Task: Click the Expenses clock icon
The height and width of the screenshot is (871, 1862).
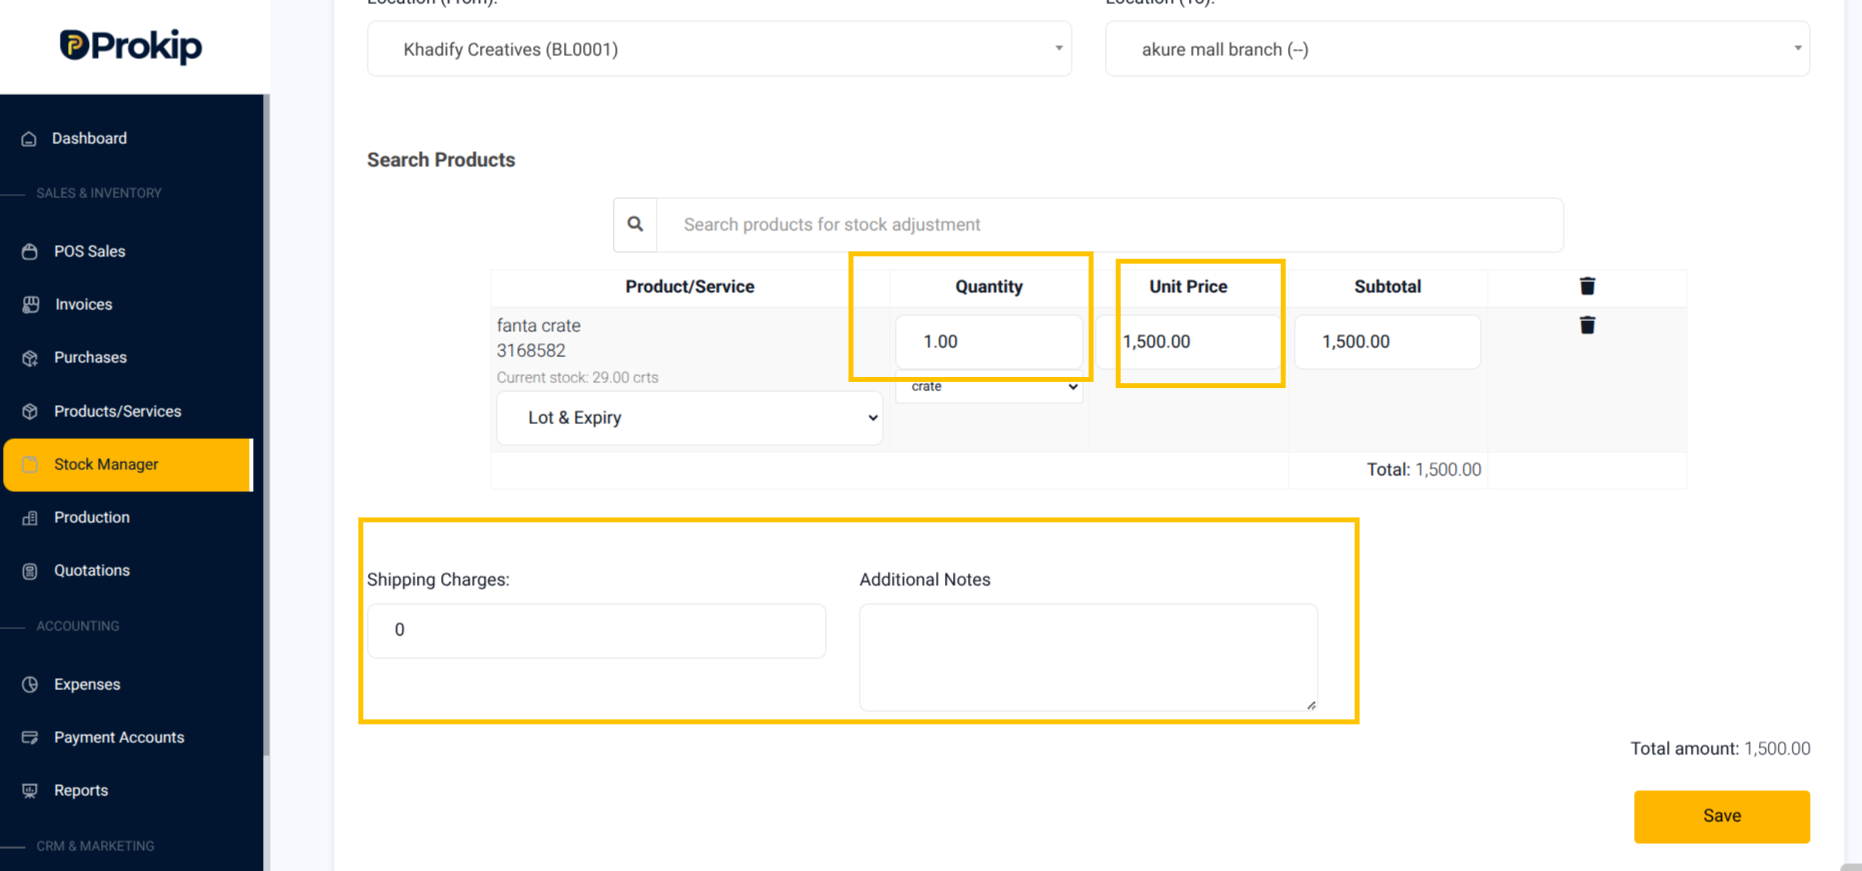Action: [30, 685]
